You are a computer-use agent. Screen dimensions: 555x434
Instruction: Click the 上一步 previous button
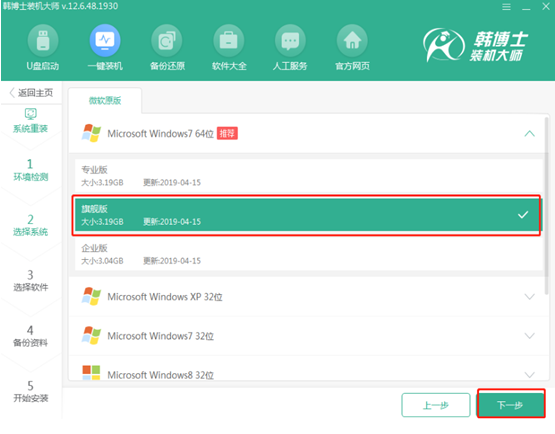tap(436, 405)
